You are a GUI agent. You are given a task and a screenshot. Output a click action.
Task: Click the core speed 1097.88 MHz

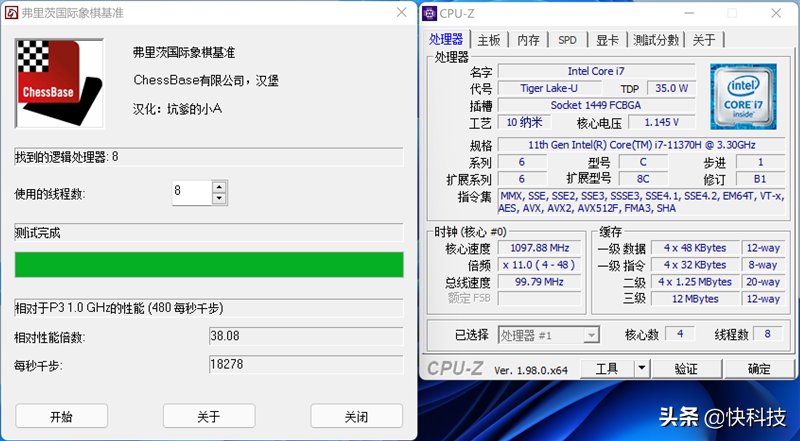[540, 248]
